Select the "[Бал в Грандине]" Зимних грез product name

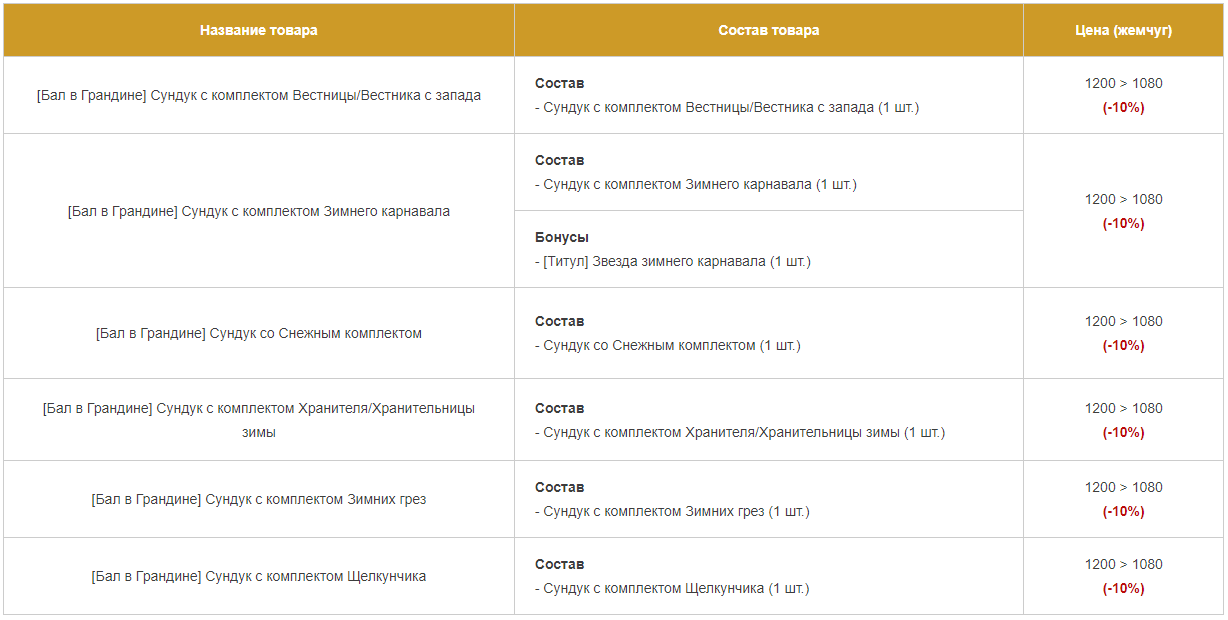tap(258, 499)
